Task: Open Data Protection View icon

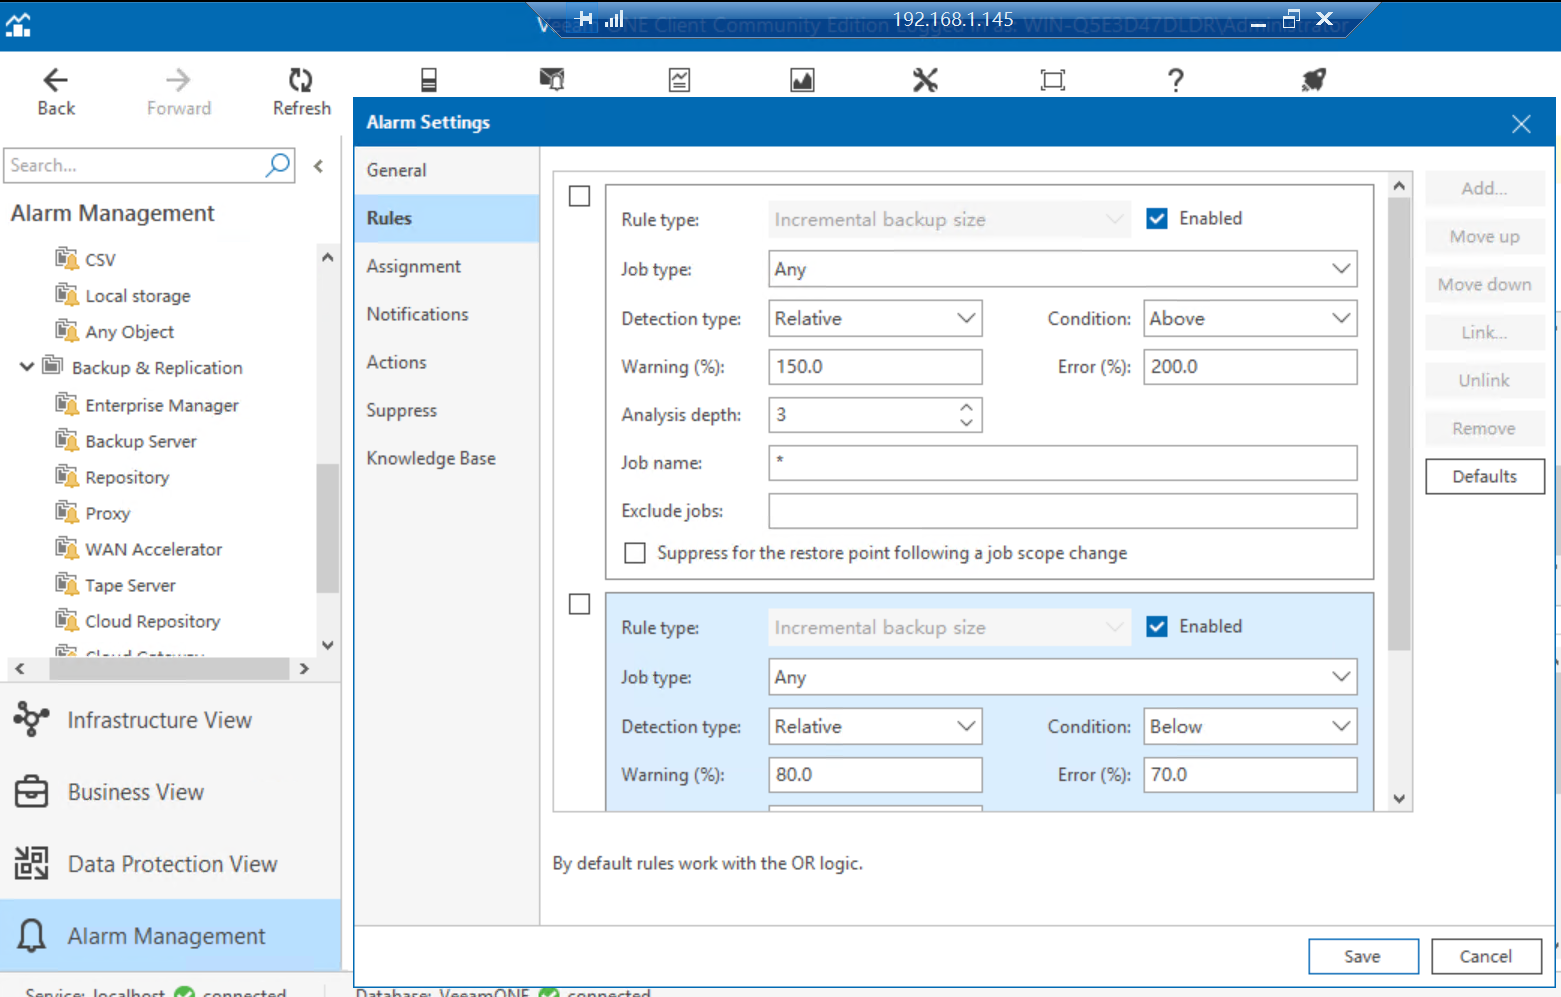Action: 31,863
